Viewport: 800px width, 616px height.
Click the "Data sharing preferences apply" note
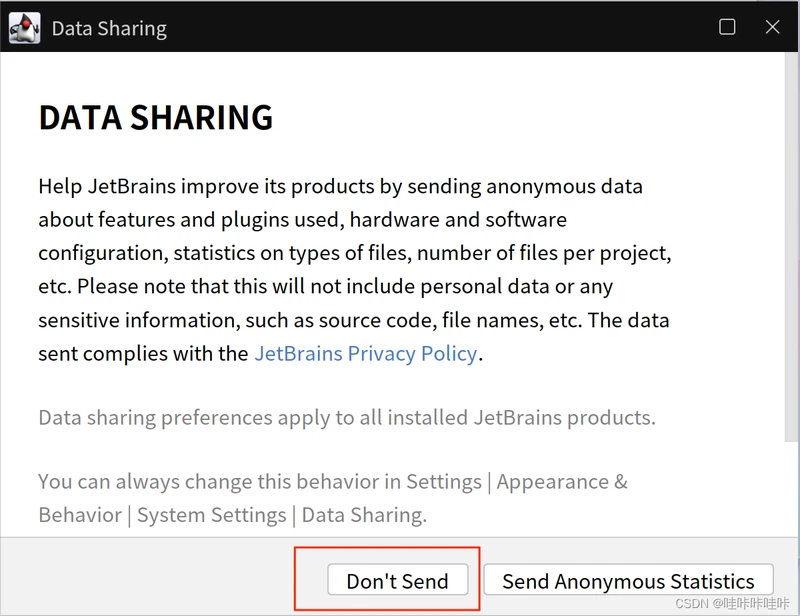tap(347, 417)
